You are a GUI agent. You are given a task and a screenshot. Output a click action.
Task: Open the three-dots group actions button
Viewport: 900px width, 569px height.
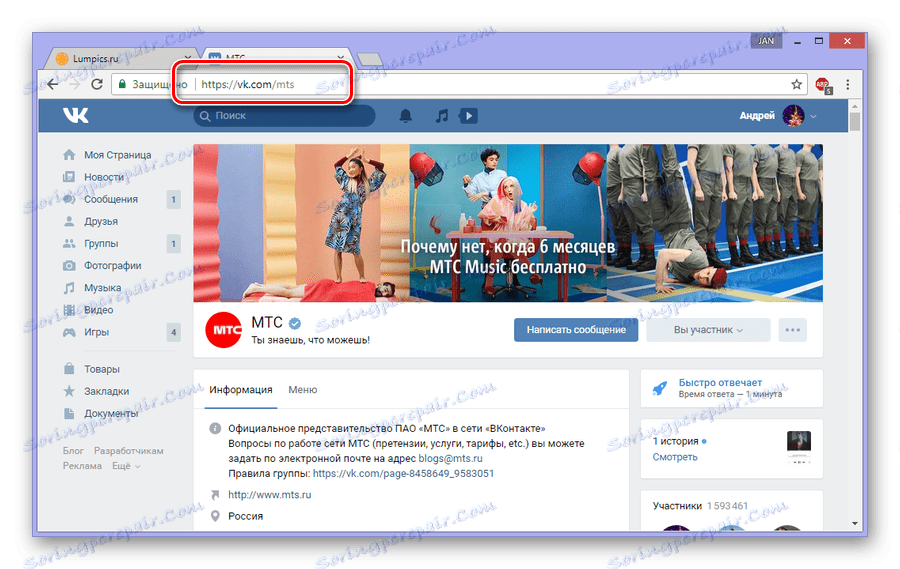pyautogui.click(x=793, y=330)
